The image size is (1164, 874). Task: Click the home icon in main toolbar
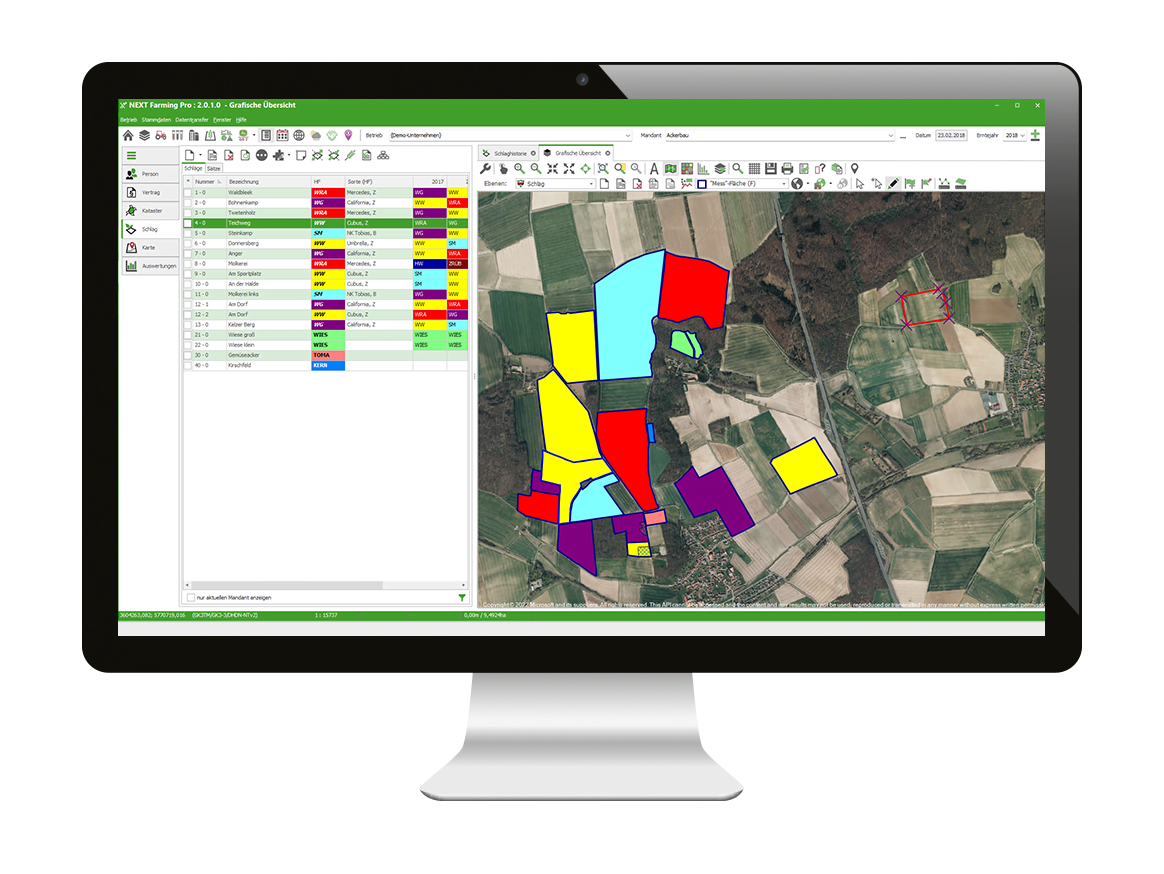pyautogui.click(x=128, y=135)
